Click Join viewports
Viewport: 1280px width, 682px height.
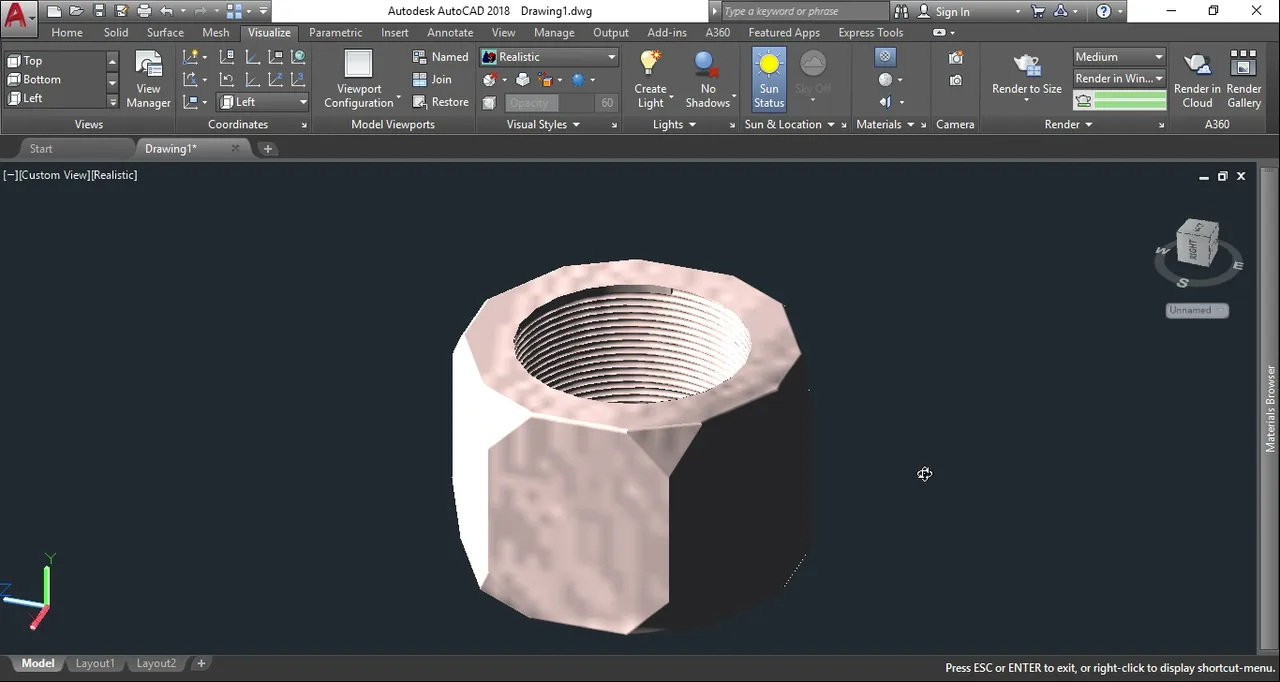coord(432,79)
